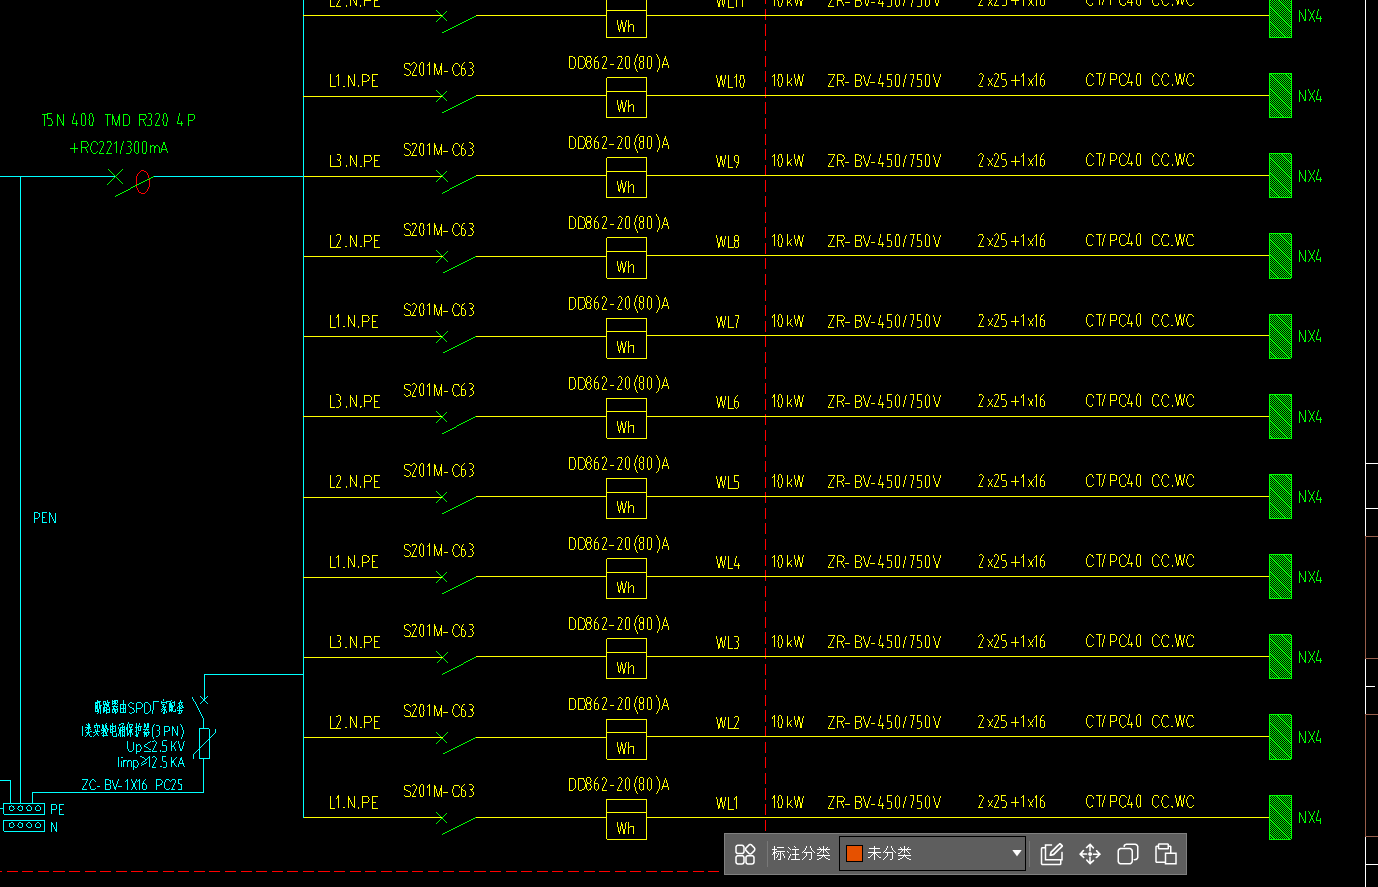Click the Up≤2.5KV surge protector text
The image size is (1378, 887).
pyautogui.click(x=156, y=747)
